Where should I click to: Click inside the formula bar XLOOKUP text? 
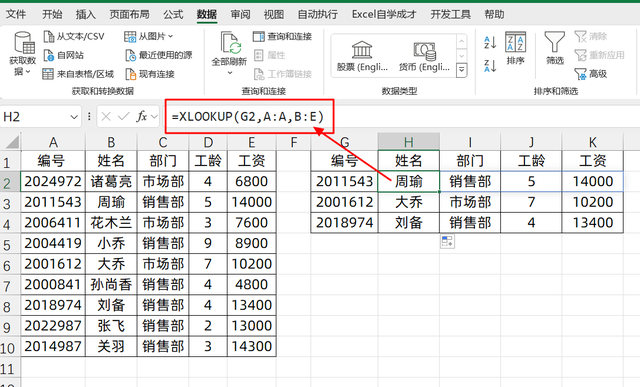tap(247, 117)
